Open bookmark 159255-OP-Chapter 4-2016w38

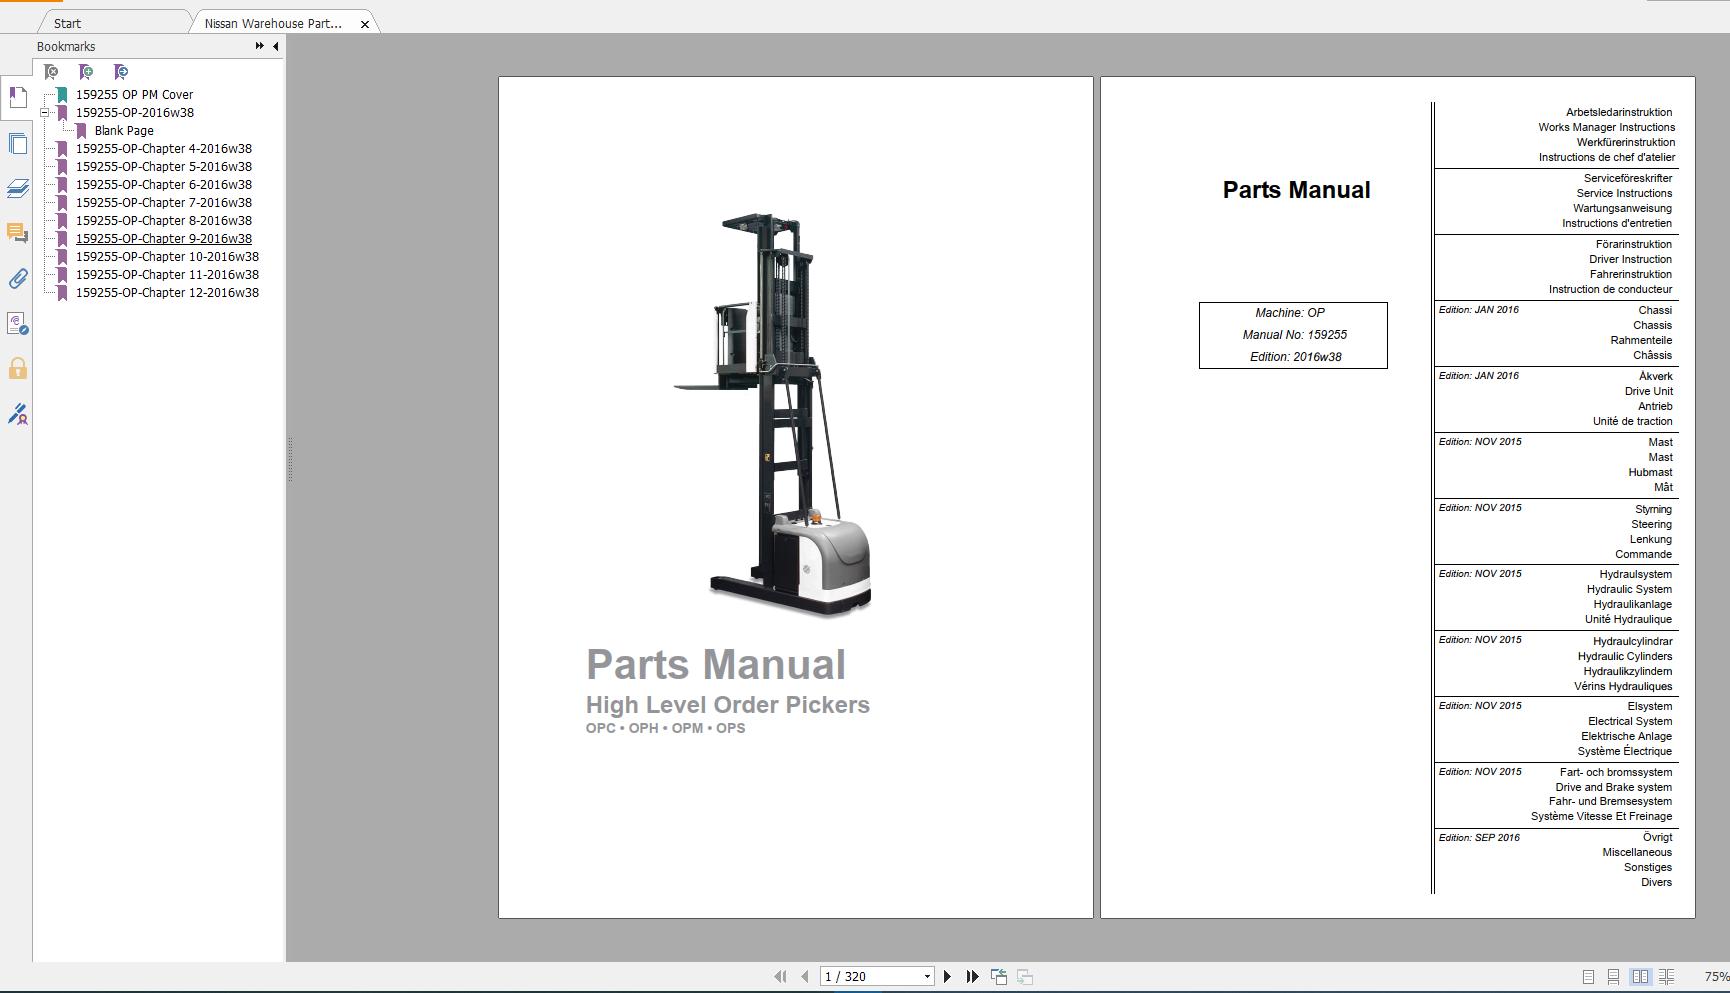[164, 149]
